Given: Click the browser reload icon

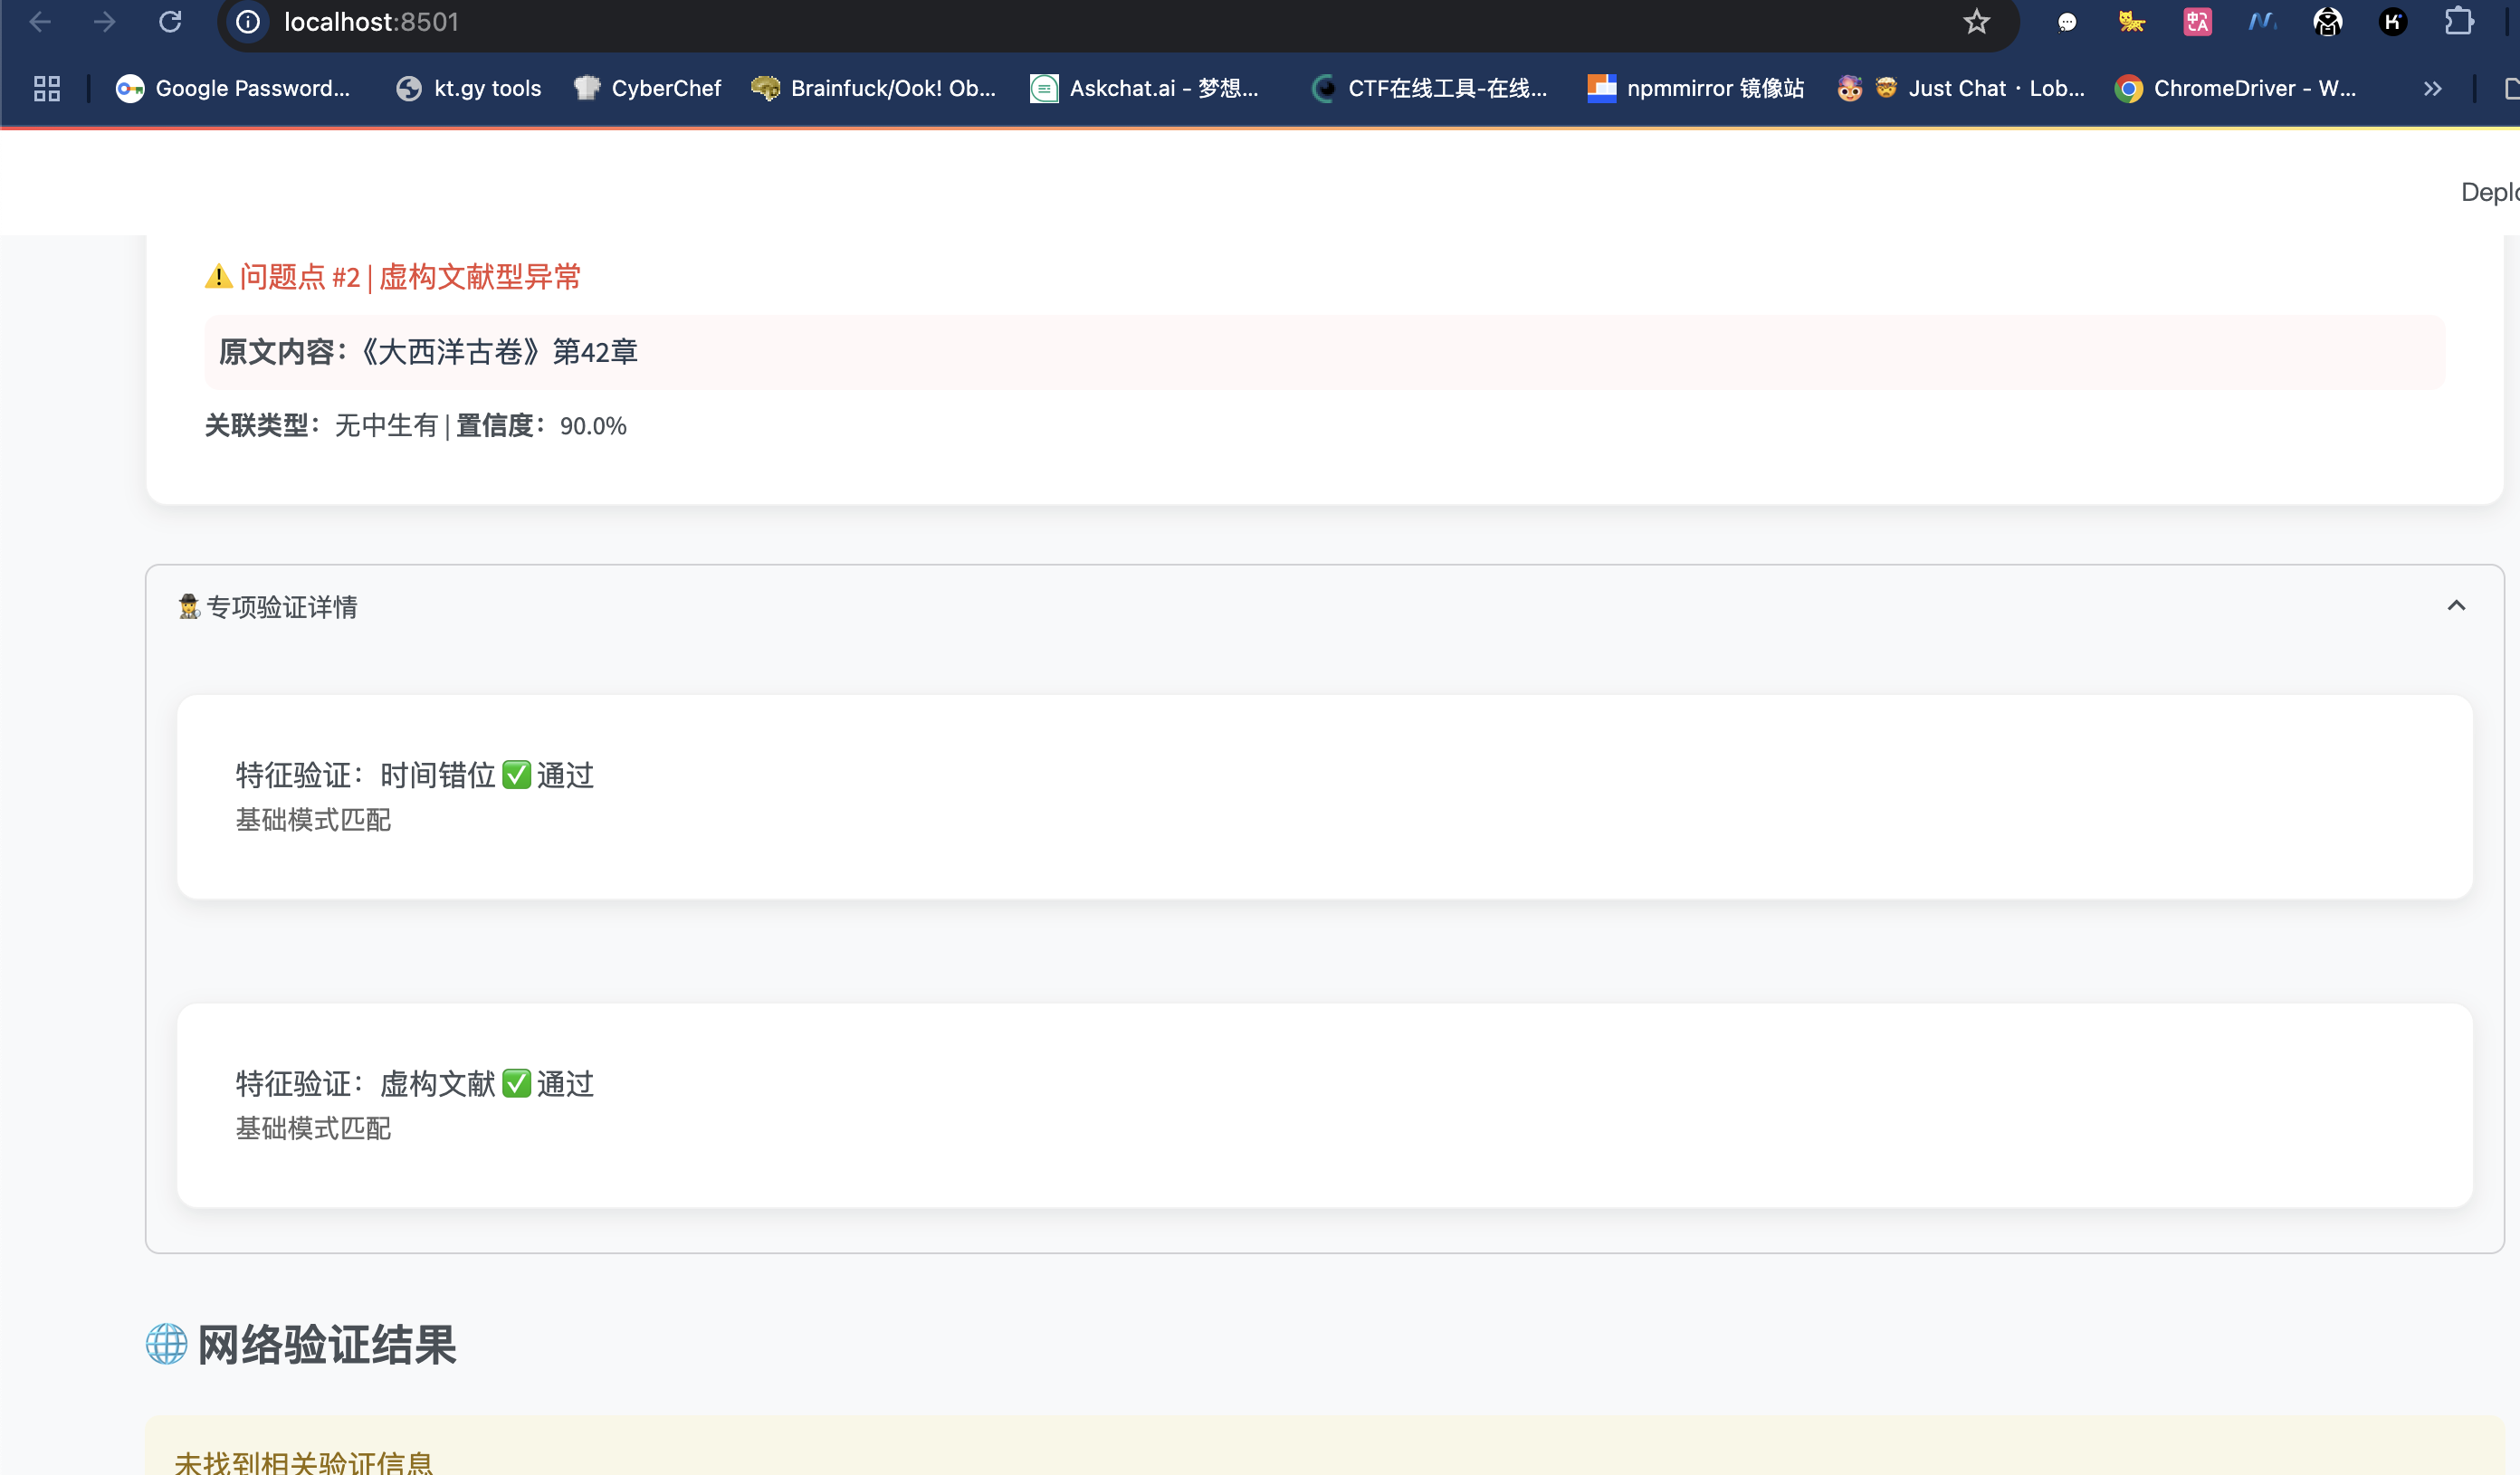Looking at the screenshot, I should (x=170, y=22).
